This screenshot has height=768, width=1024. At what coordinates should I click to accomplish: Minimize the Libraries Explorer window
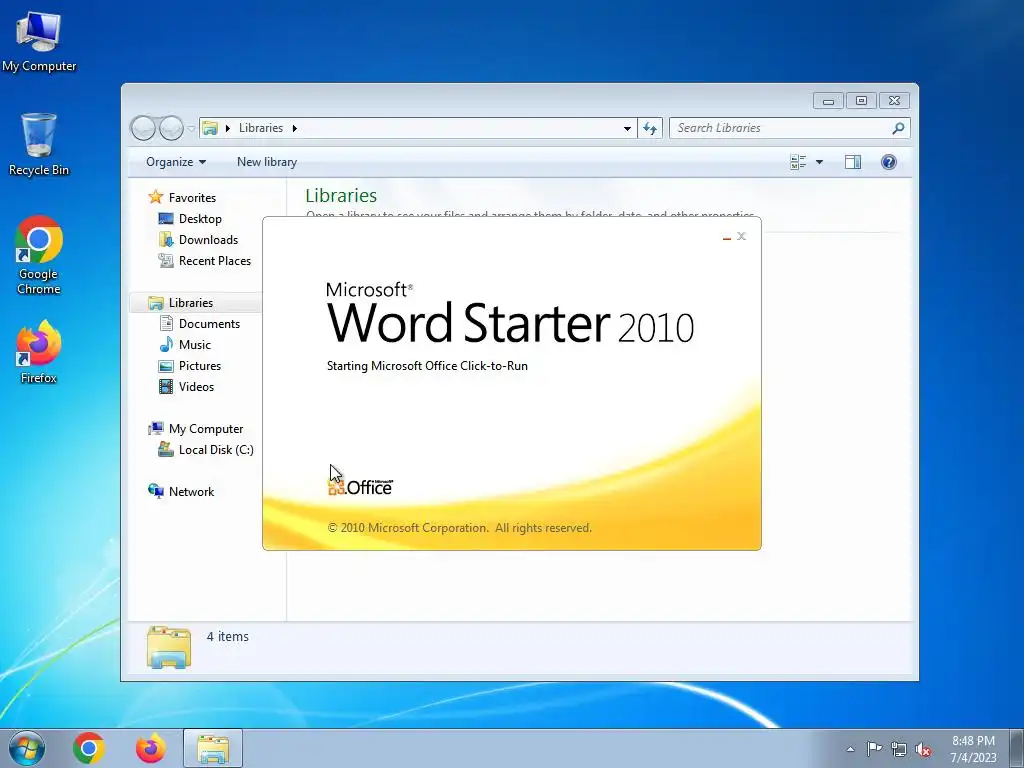[828, 101]
